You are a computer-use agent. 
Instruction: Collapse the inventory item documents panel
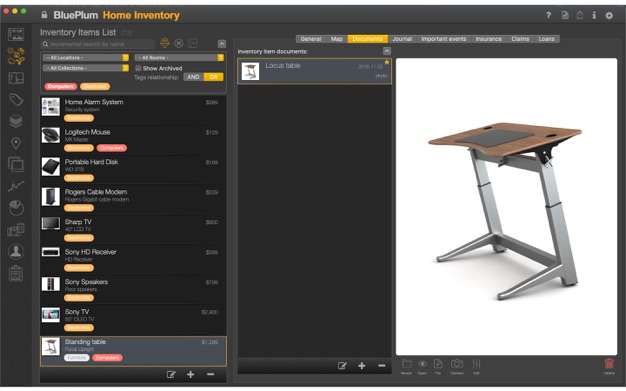point(386,51)
